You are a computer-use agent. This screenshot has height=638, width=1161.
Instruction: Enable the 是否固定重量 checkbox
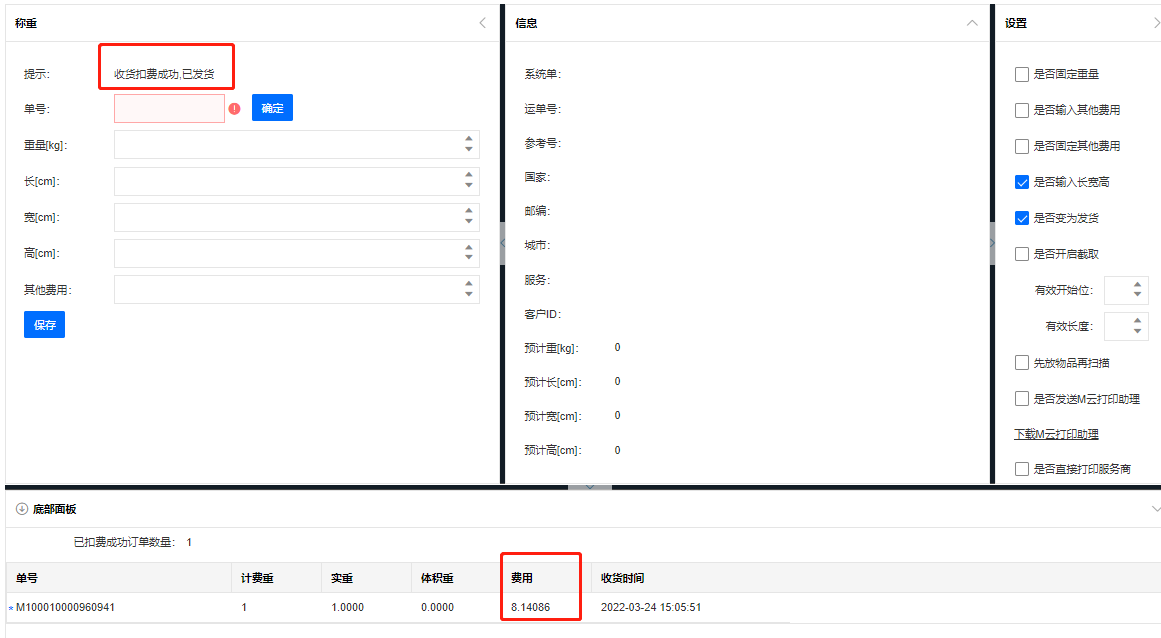pyautogui.click(x=1022, y=74)
